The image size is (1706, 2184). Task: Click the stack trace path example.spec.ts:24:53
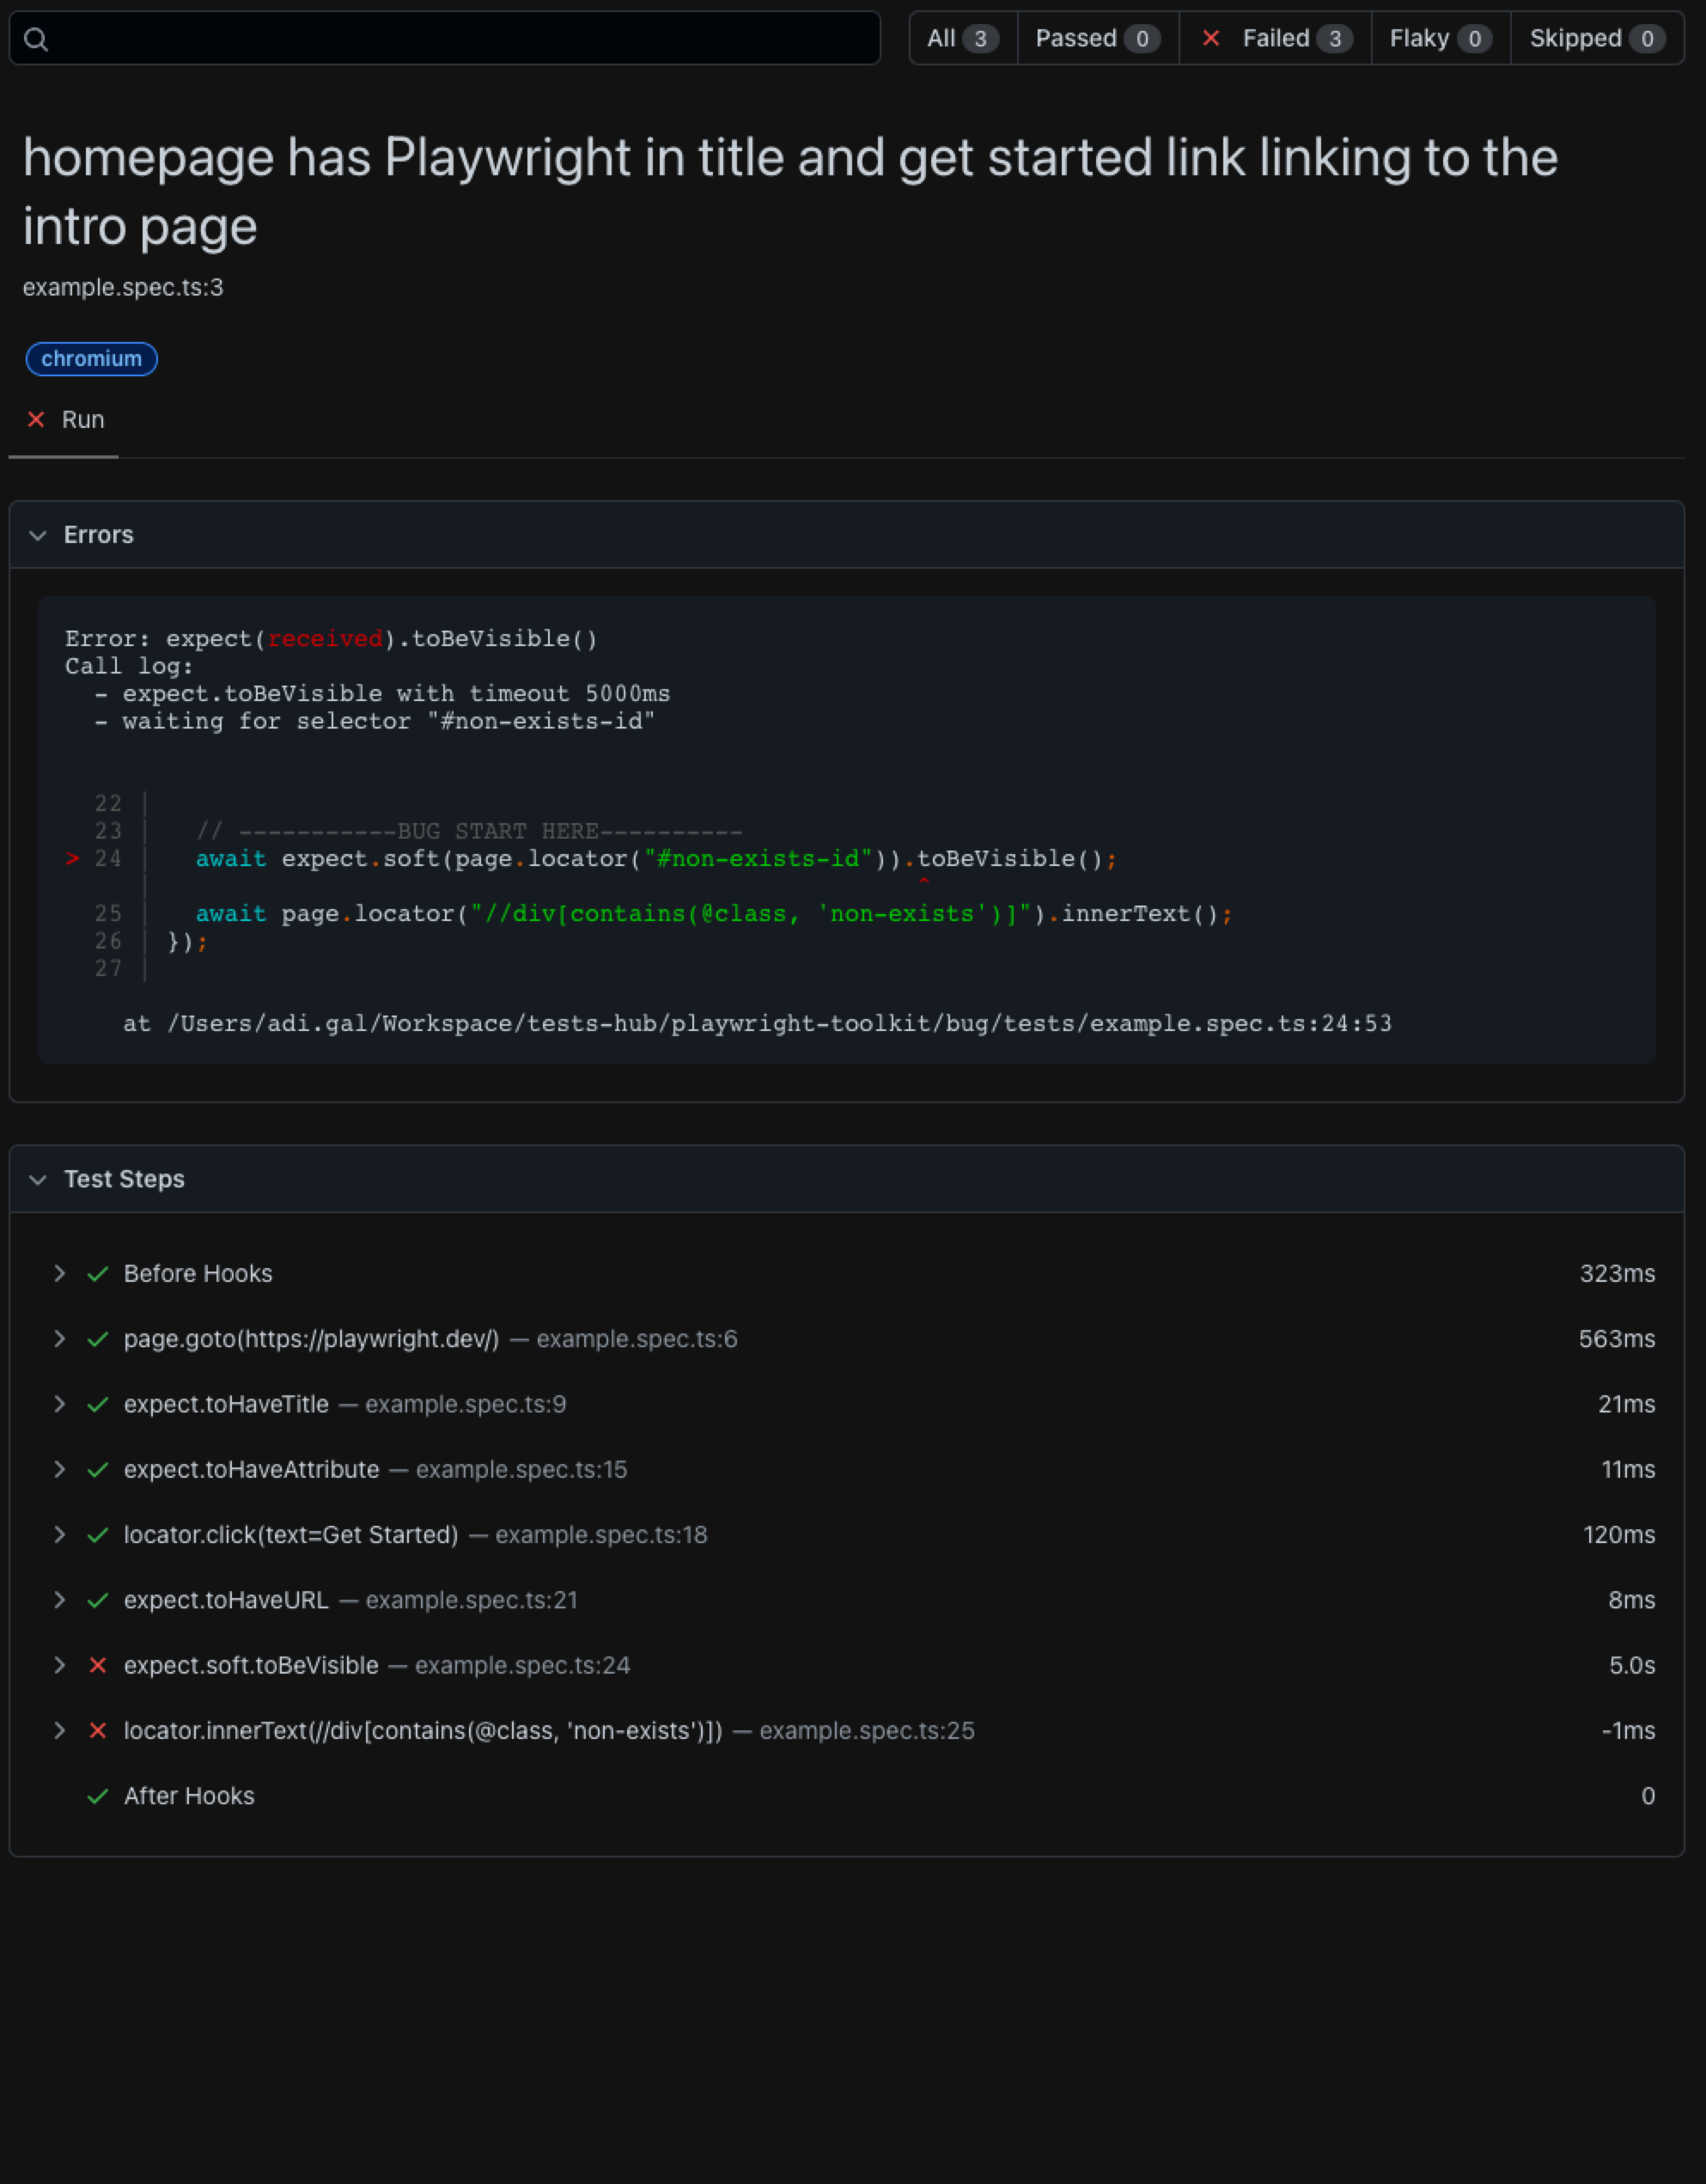[x=779, y=1024]
